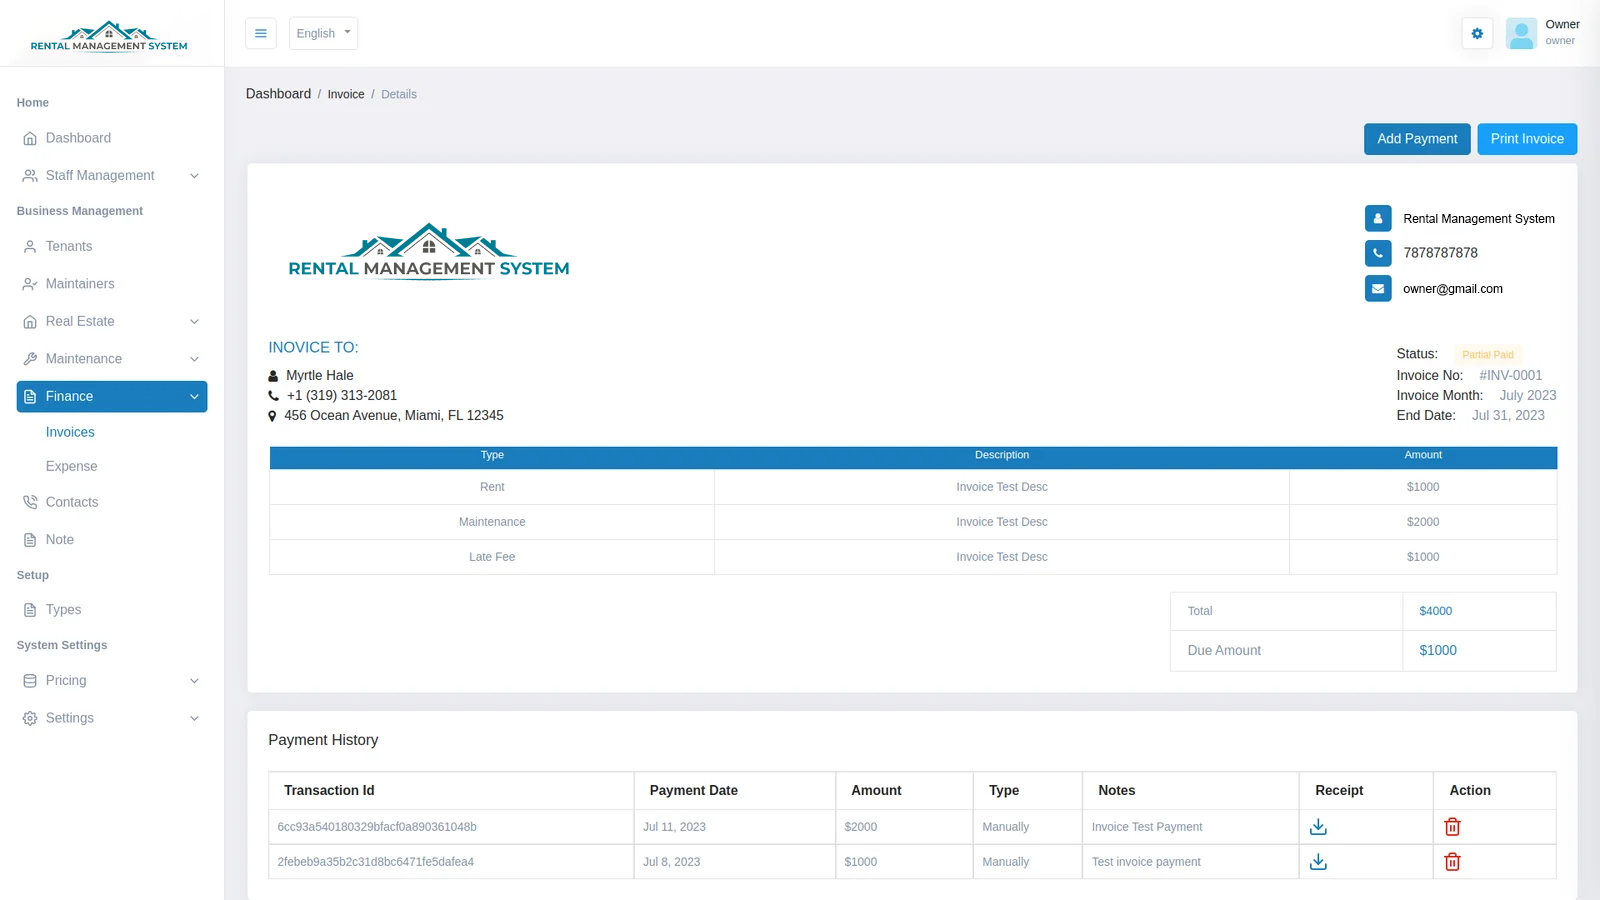Follow the Dashboard breadcrumb link
1600x900 pixels.
click(278, 94)
